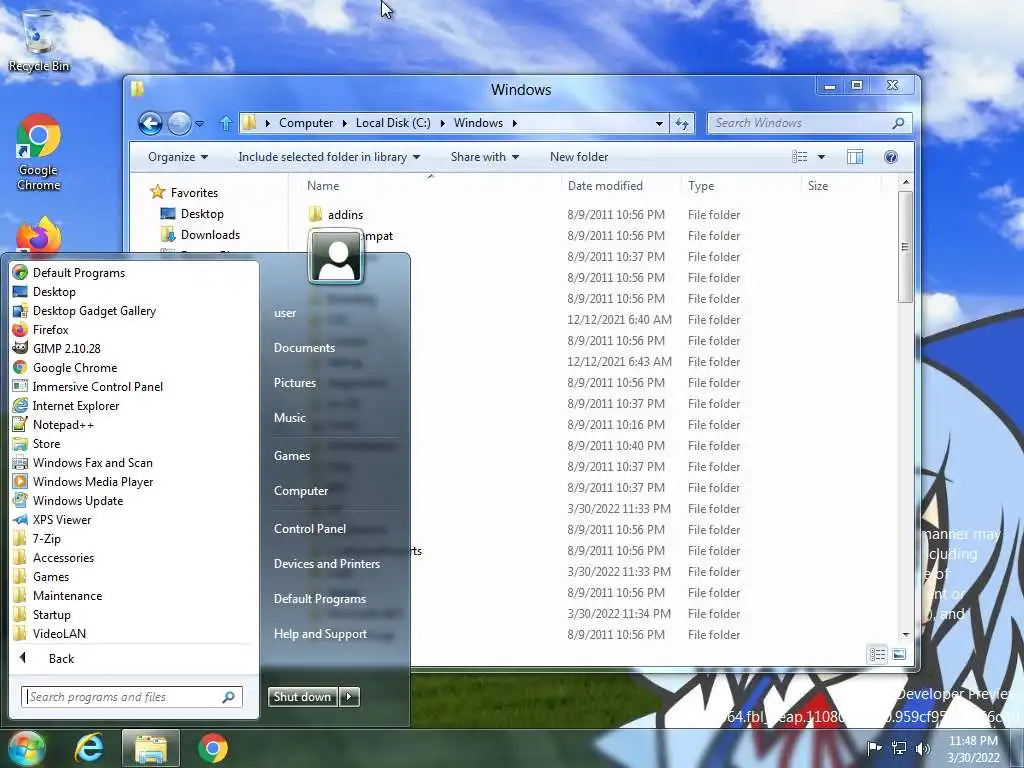Expand the VideoLAN folder
The height and width of the screenshot is (768, 1024).
tap(50, 633)
